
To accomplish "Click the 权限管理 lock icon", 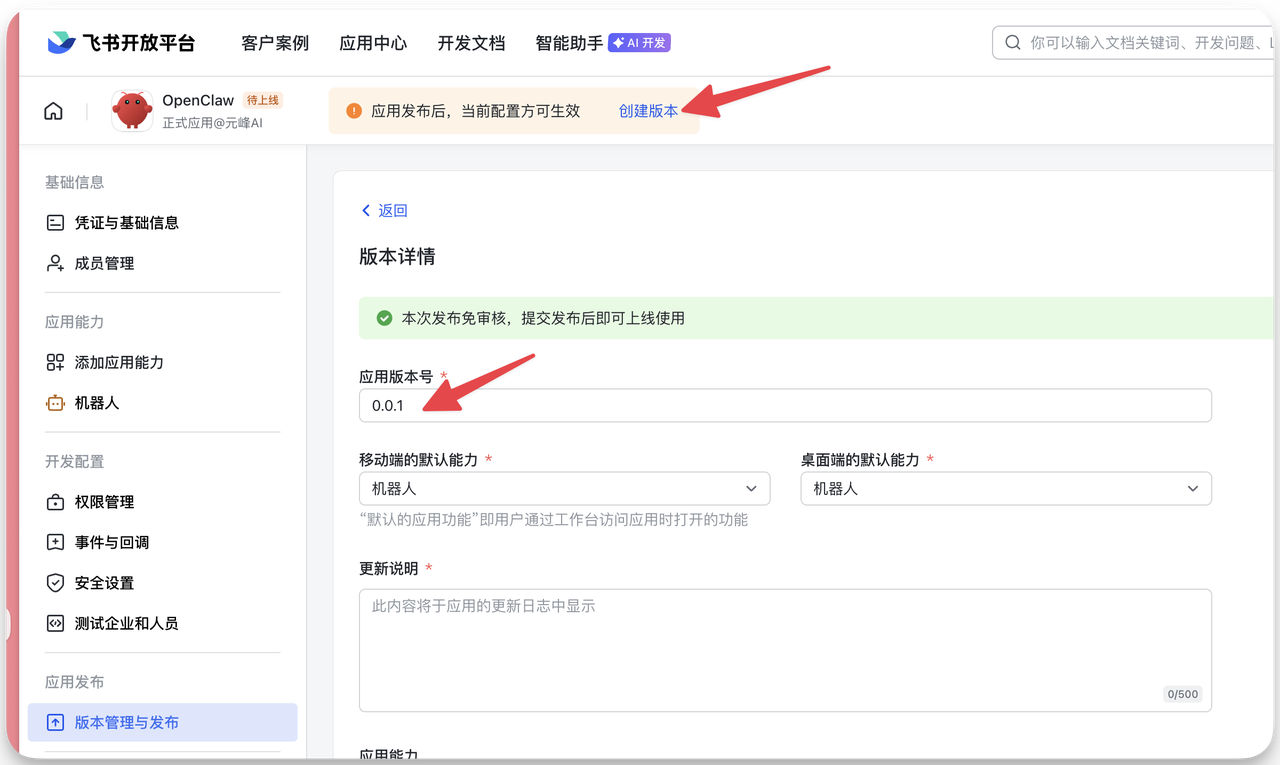I will (56, 502).
